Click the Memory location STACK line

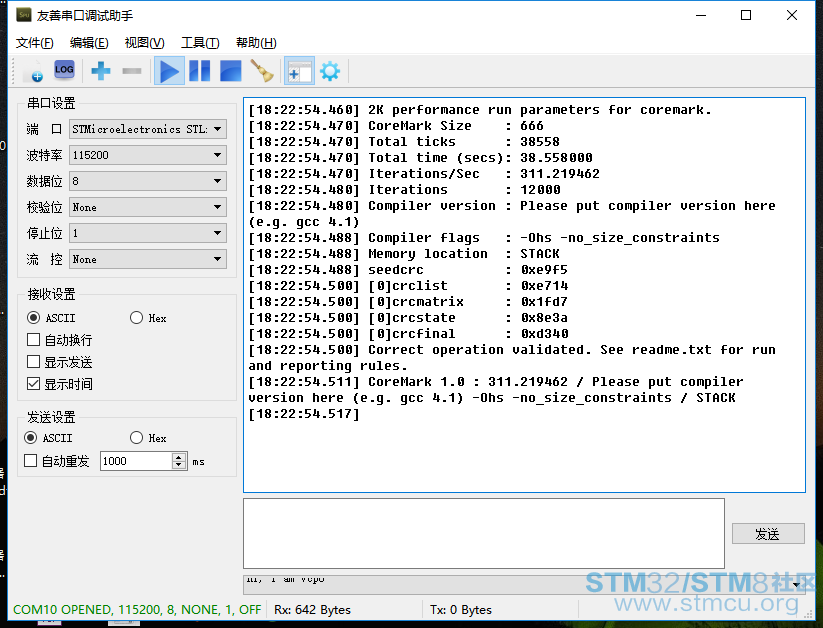click(404, 254)
